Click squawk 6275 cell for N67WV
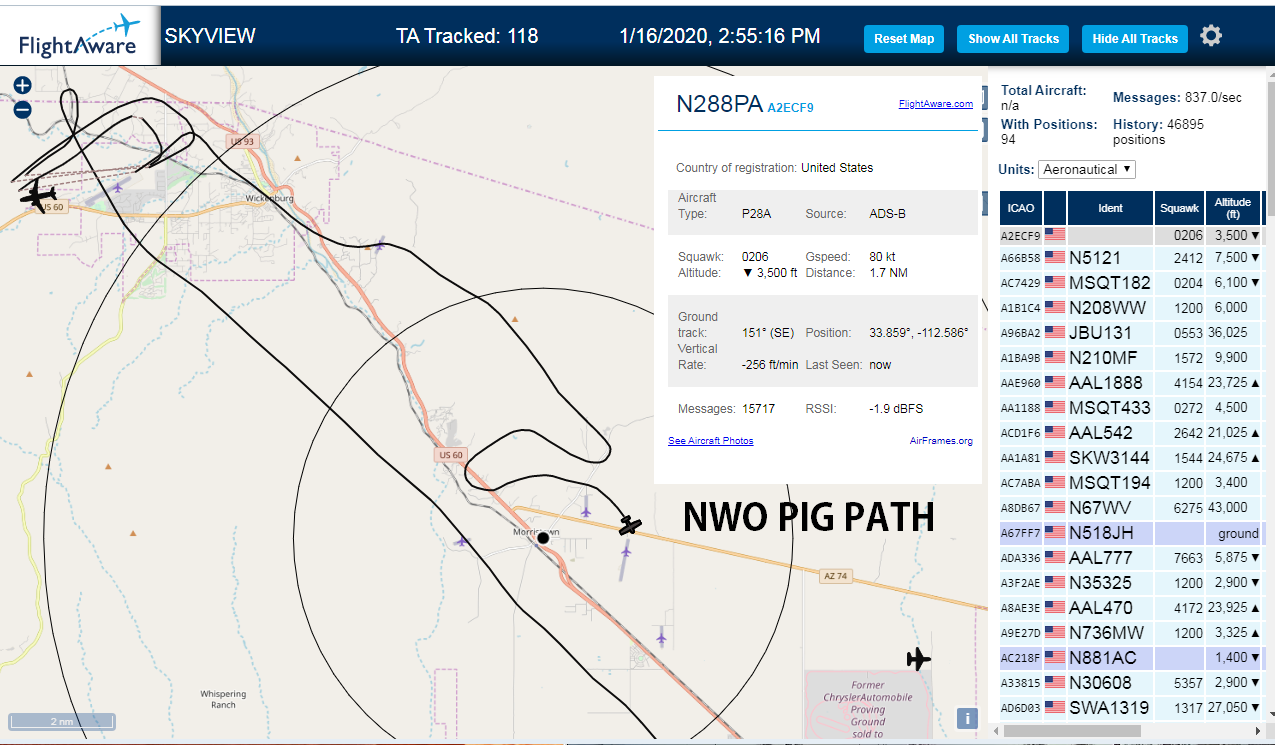The width and height of the screenshot is (1275, 745). 1179,508
